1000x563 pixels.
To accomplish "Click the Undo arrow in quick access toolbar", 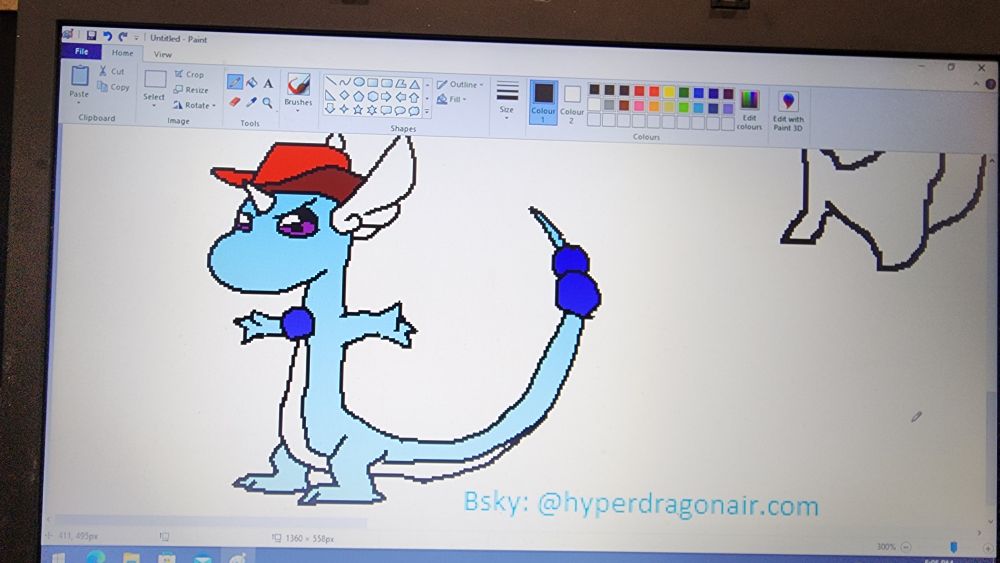I will click(x=107, y=36).
